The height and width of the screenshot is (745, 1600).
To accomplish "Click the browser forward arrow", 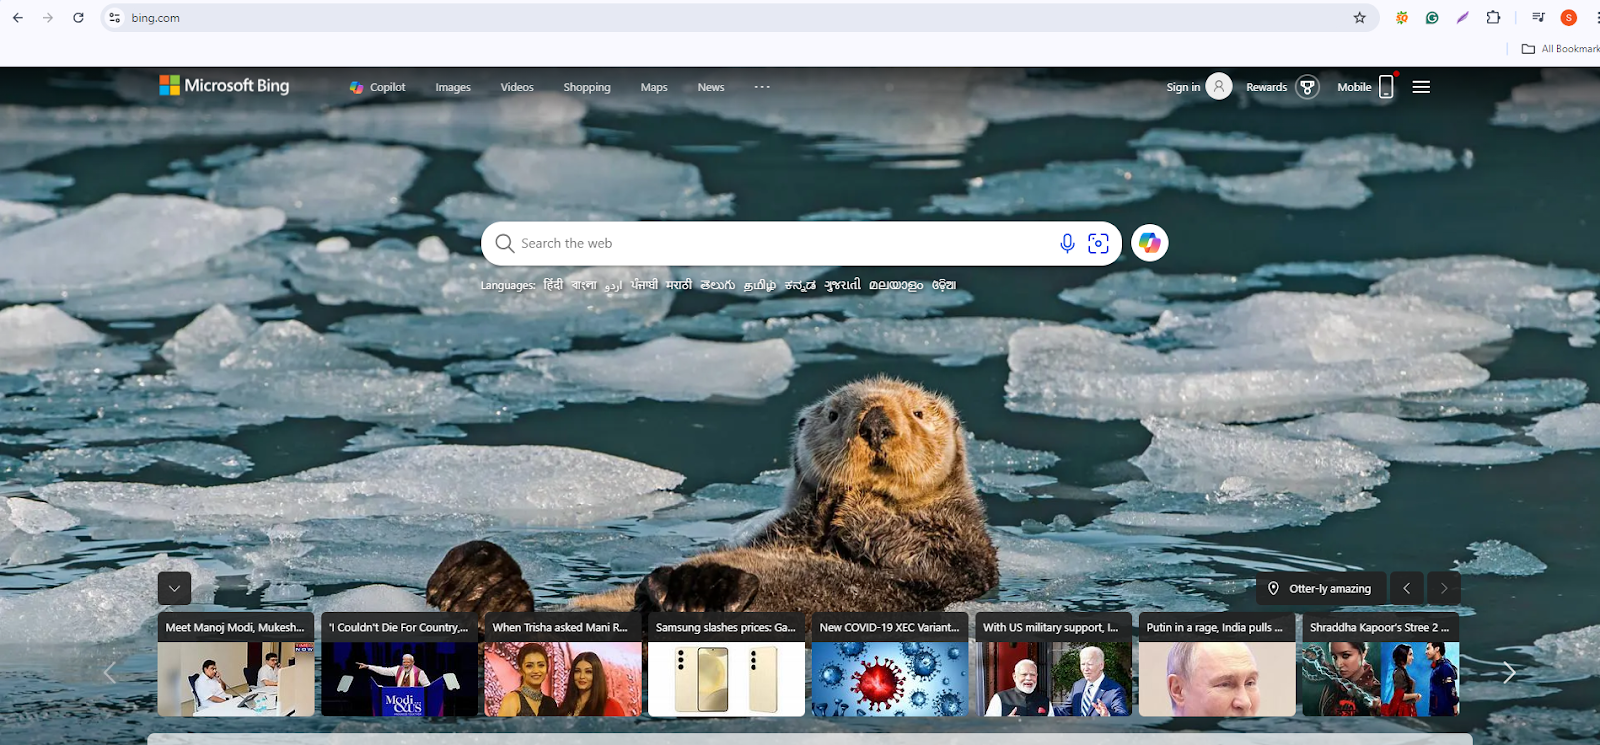I will coord(48,18).
